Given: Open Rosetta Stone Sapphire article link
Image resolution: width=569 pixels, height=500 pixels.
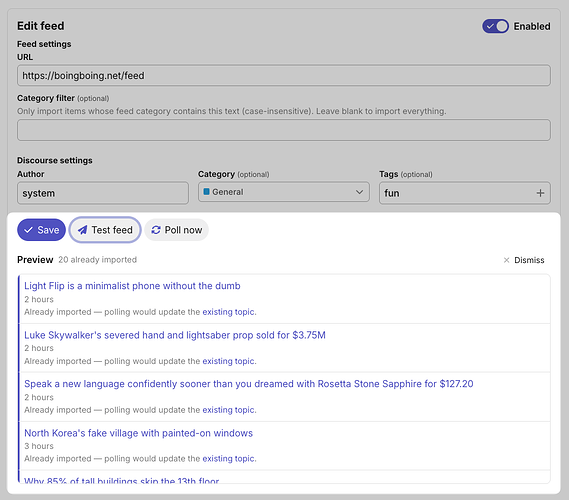Looking at the screenshot, I should click(x=249, y=384).
